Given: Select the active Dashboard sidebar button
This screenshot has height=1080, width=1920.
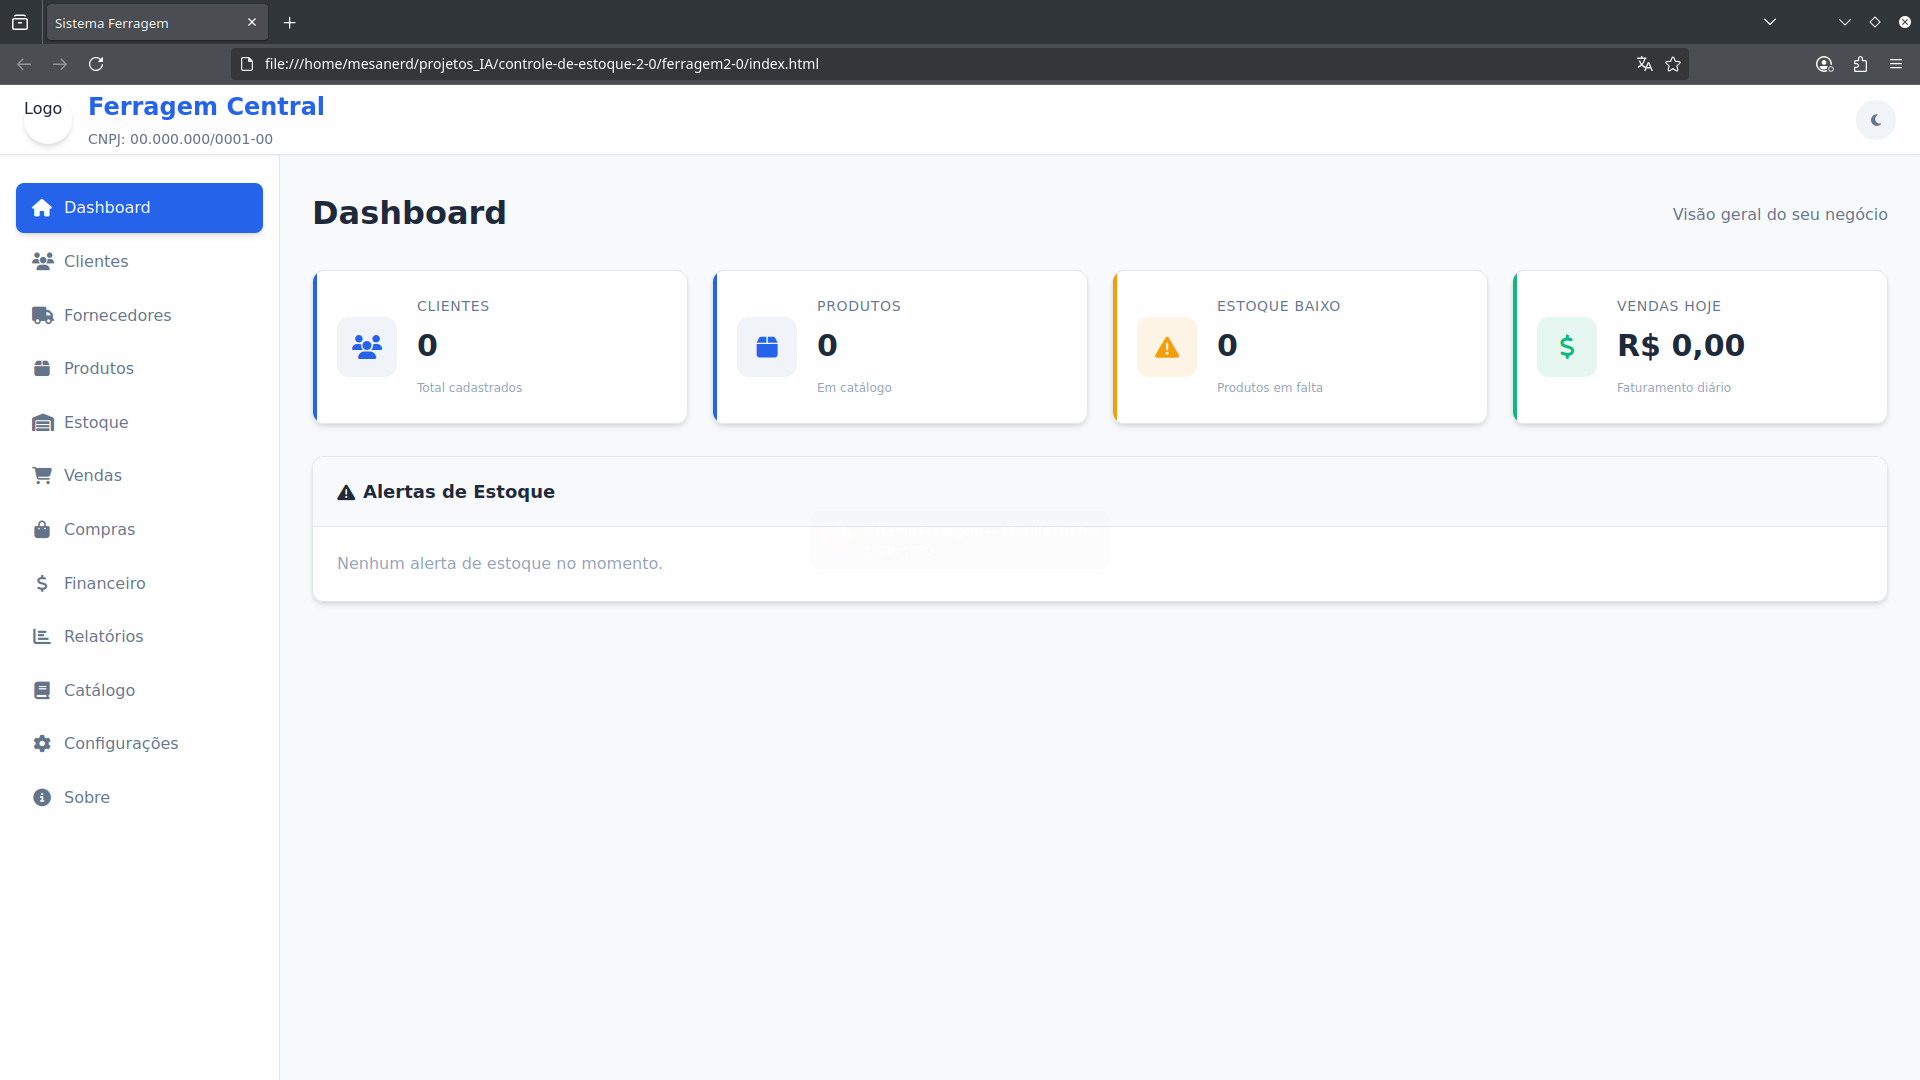Looking at the screenshot, I should tap(139, 208).
